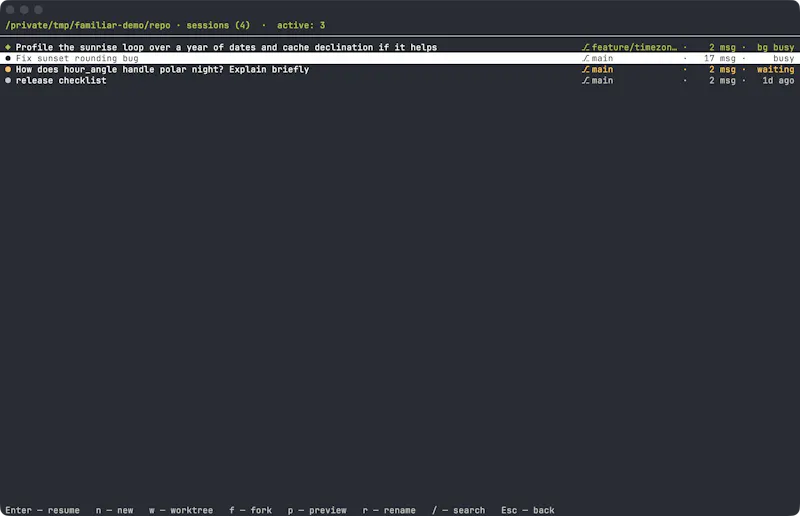This screenshot has width=800, height=516.
Task: Click the /private/tmp/familiar-demo/repo path
Action: coord(88,25)
